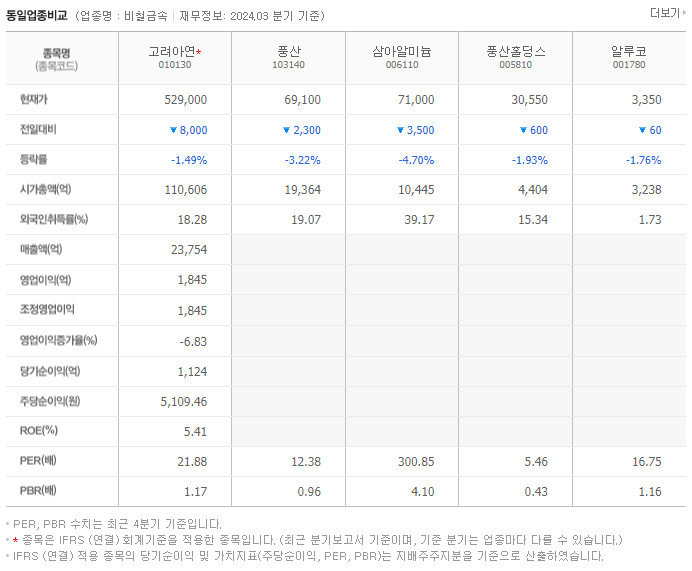Click the 영업이익증가율(%) row label
The image size is (692, 571).
(59, 340)
